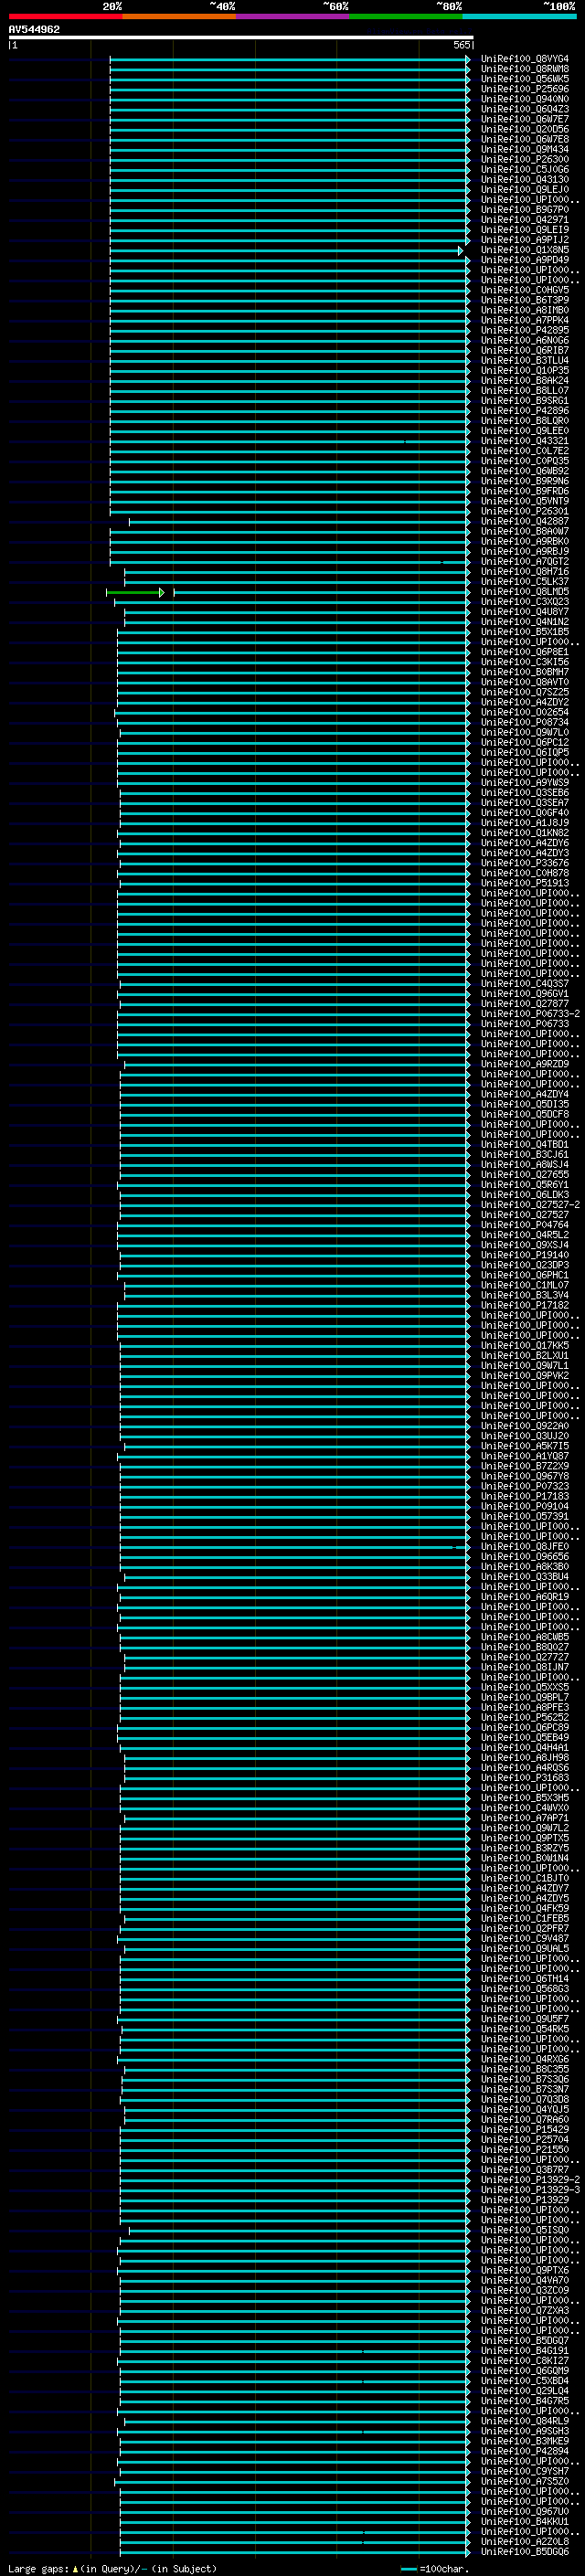
Task: Open hit UniRef100_Q6W7E7
Action: tap(525, 119)
